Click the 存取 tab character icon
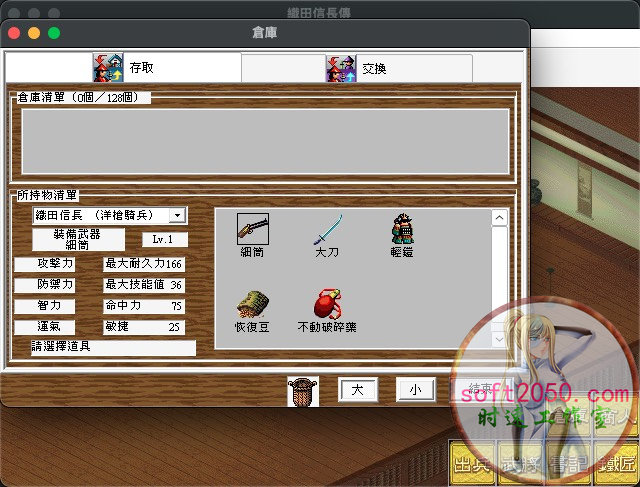The height and width of the screenshot is (487, 640). point(107,68)
